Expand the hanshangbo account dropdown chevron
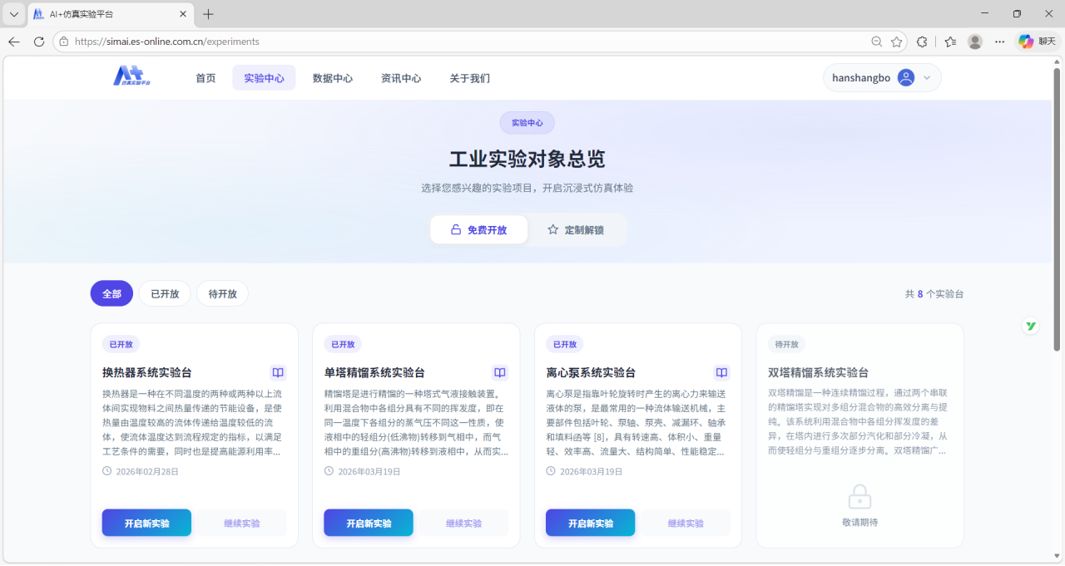The width and height of the screenshot is (1065, 566). tap(926, 77)
